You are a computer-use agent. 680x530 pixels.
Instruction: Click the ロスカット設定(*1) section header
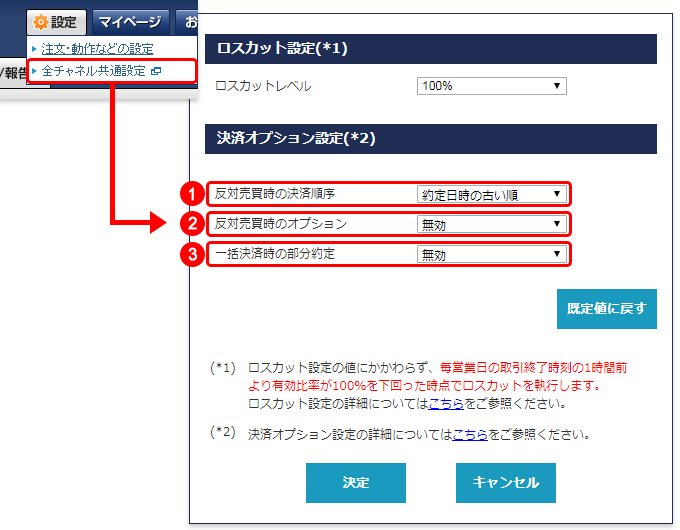[430, 49]
